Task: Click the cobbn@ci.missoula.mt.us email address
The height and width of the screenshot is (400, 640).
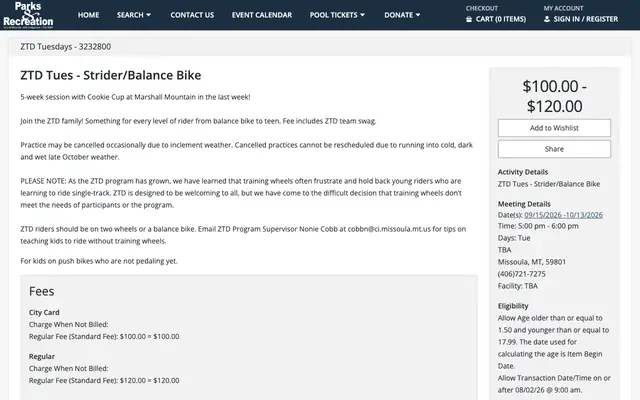Action: pyautogui.click(x=389, y=229)
